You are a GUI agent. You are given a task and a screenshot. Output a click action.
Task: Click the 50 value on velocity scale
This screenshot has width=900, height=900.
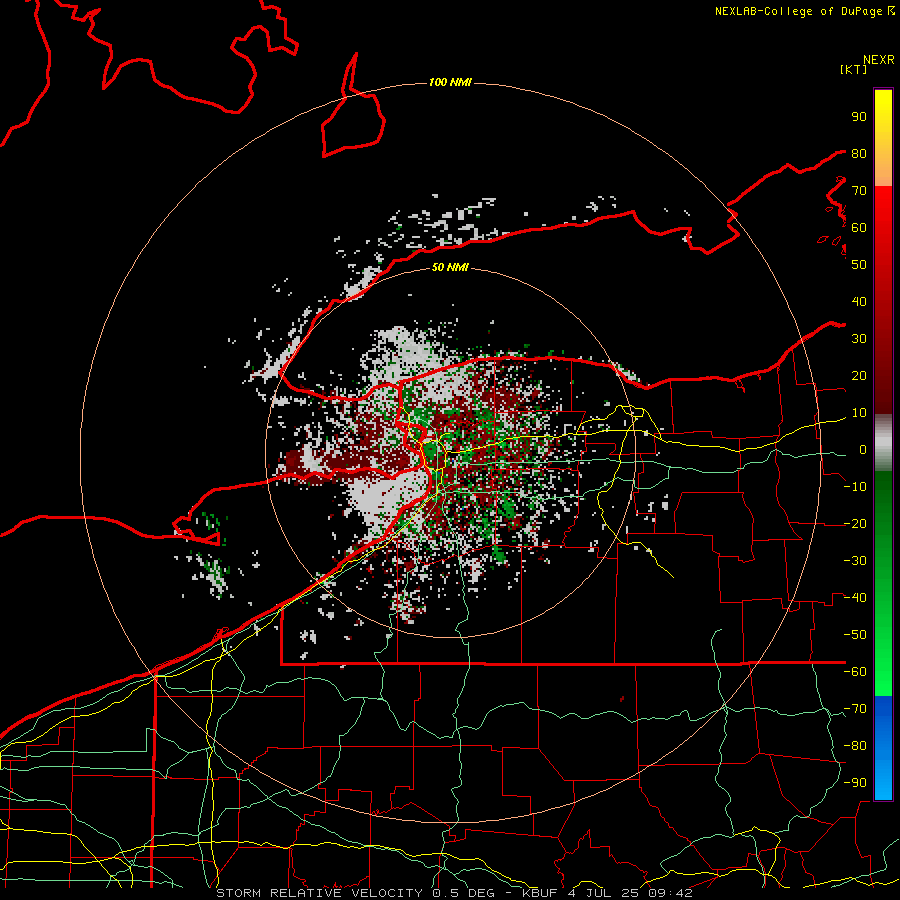pyautogui.click(x=859, y=265)
